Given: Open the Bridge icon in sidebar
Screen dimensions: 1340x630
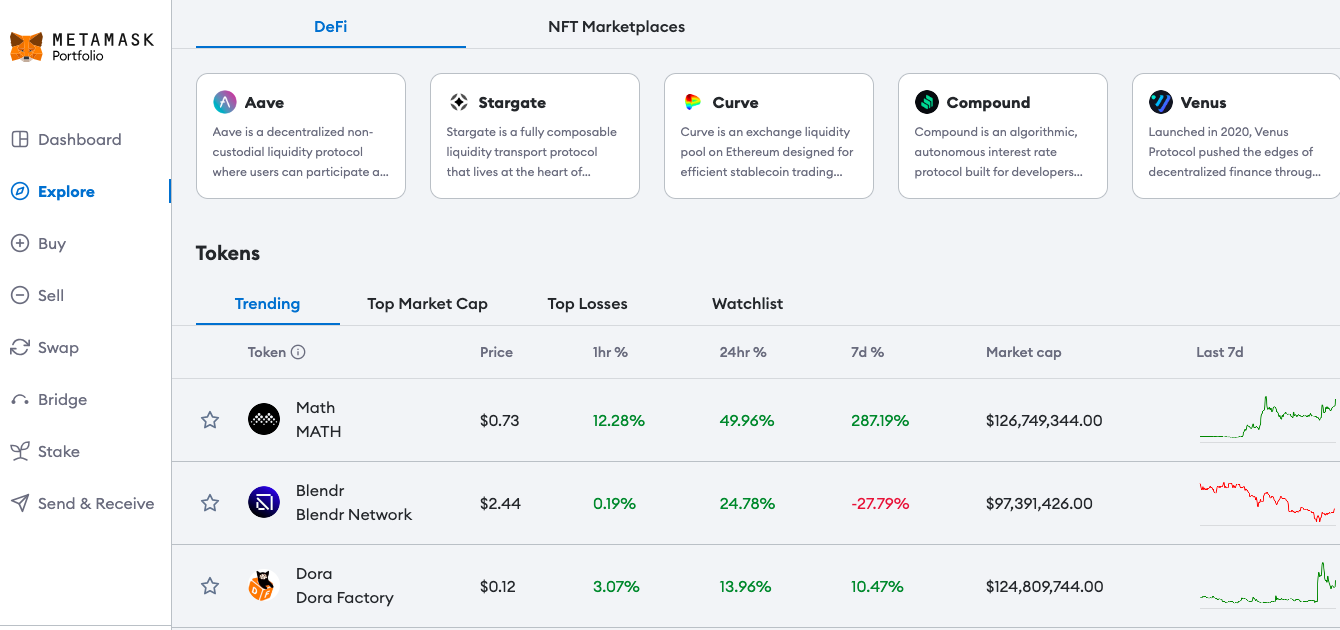Looking at the screenshot, I should point(20,400).
